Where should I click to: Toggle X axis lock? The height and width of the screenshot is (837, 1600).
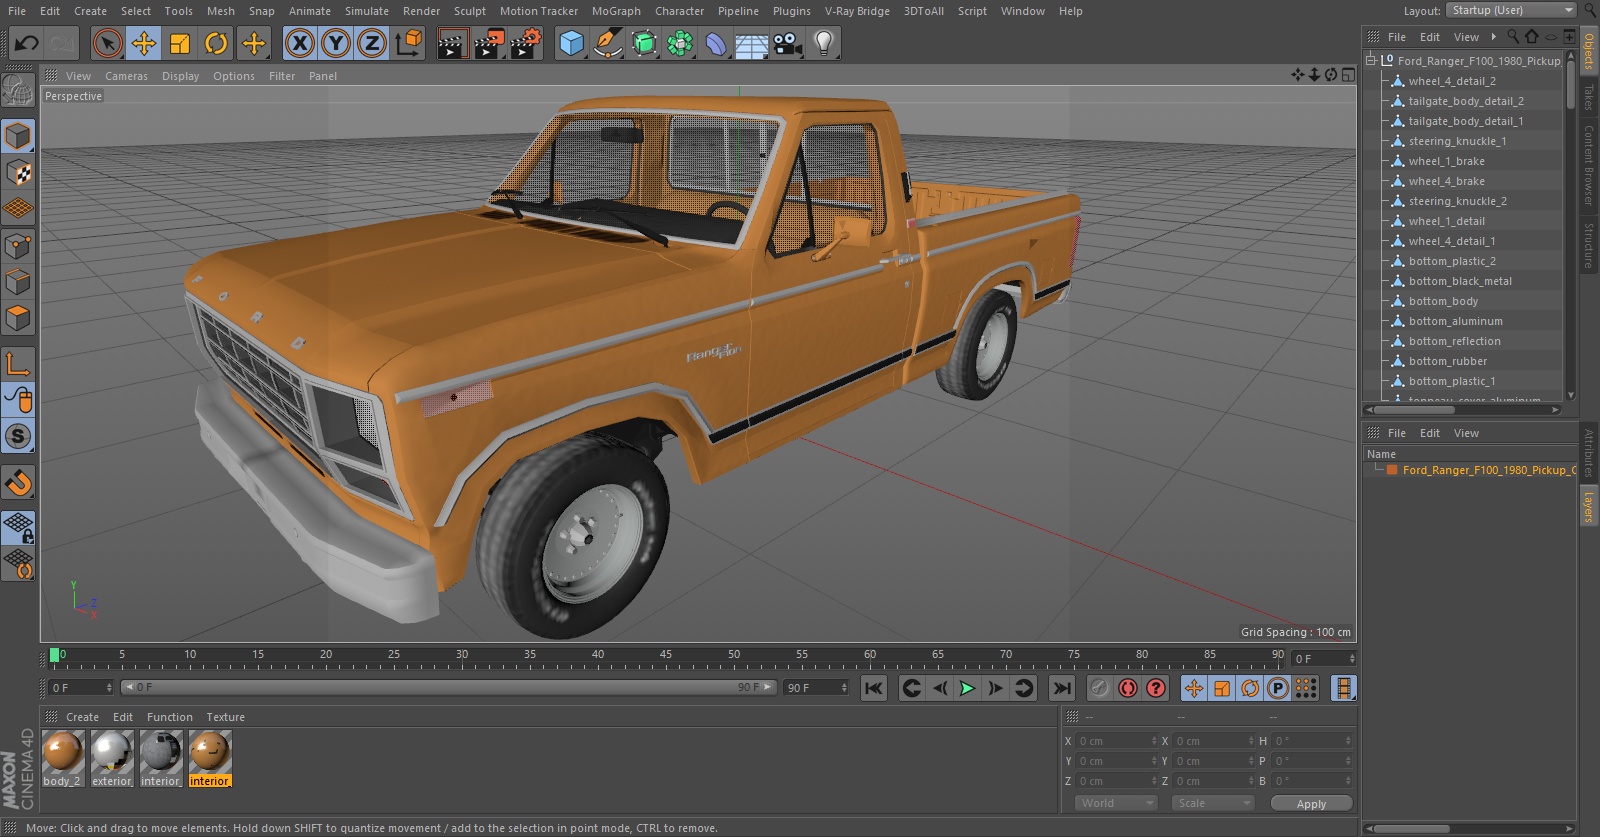[299, 43]
